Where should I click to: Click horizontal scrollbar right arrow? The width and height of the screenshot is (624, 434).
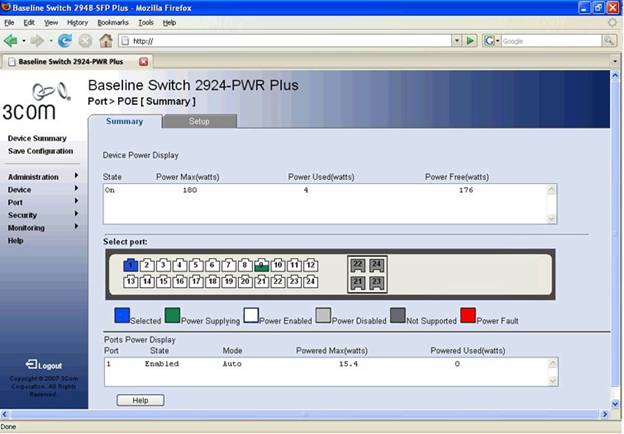605,414
